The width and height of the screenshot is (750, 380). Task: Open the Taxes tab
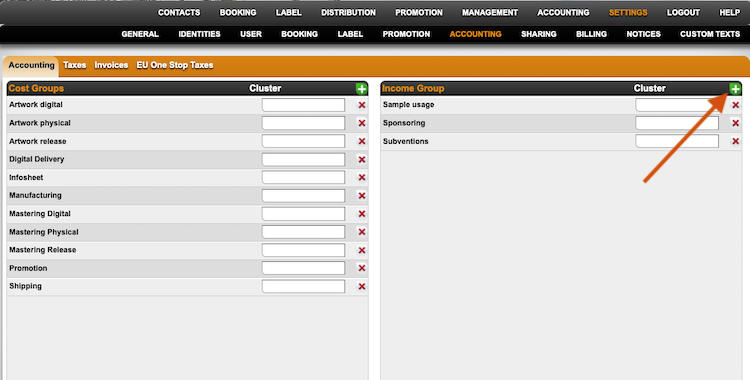tap(75, 65)
